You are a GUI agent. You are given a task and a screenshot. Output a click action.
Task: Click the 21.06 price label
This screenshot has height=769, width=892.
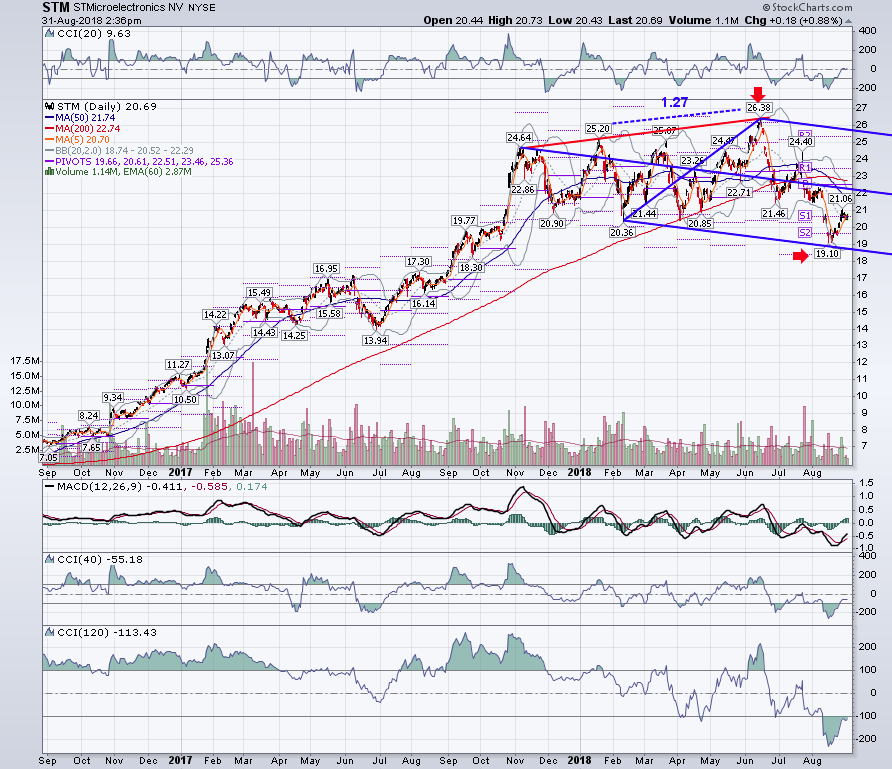(x=840, y=199)
